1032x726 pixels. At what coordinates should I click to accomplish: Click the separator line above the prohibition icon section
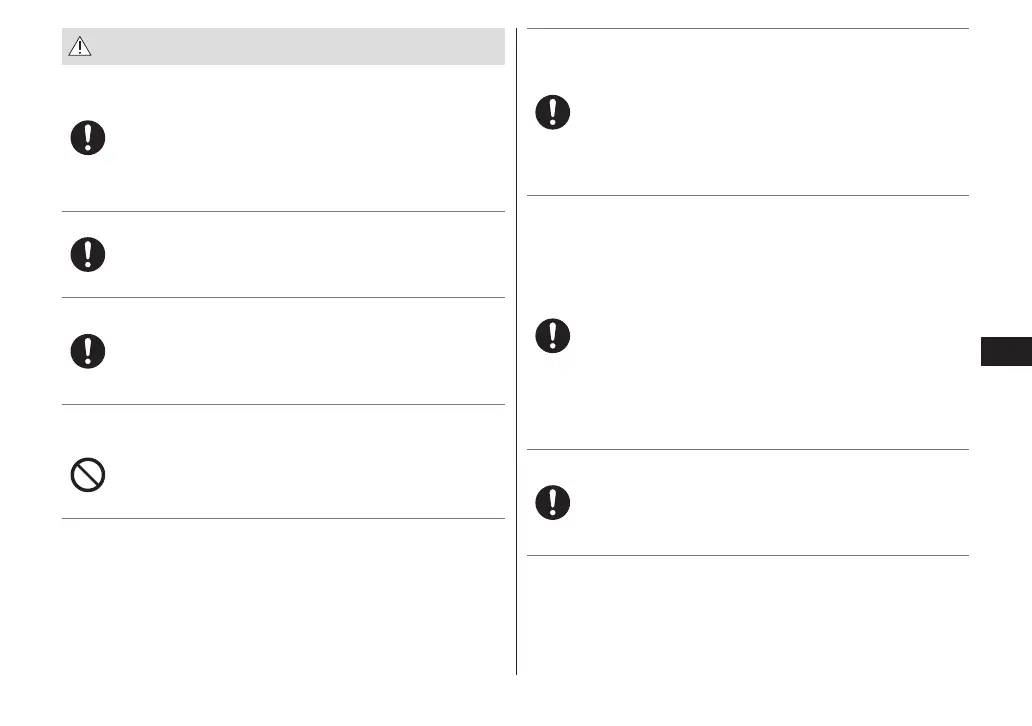pyautogui.click(x=283, y=405)
